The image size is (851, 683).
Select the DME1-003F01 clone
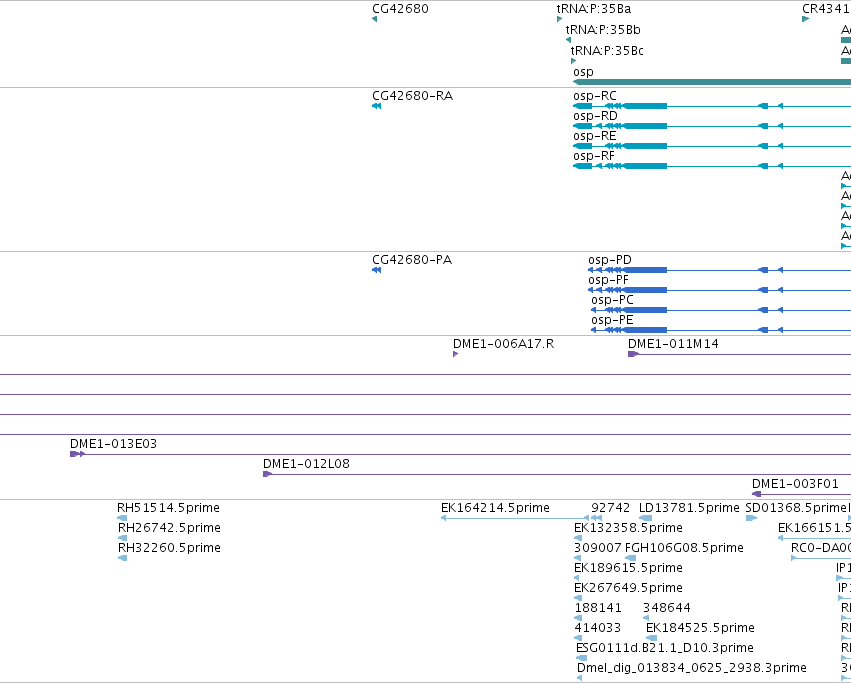tap(801, 494)
